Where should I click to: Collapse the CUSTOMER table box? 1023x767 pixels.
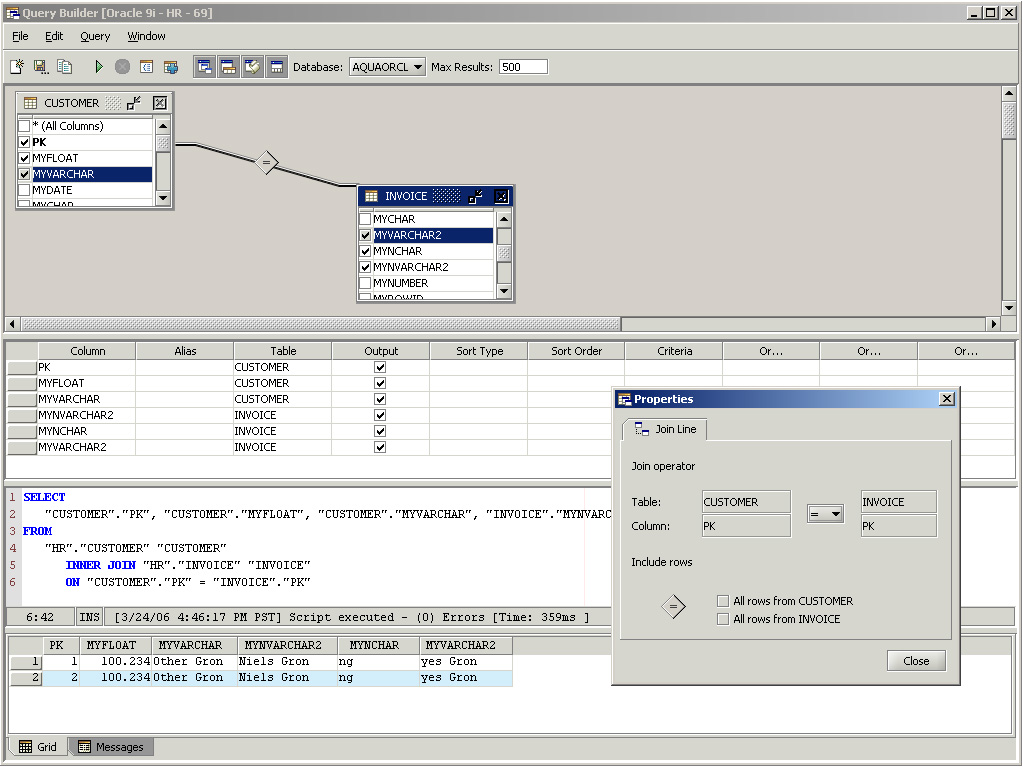point(134,103)
